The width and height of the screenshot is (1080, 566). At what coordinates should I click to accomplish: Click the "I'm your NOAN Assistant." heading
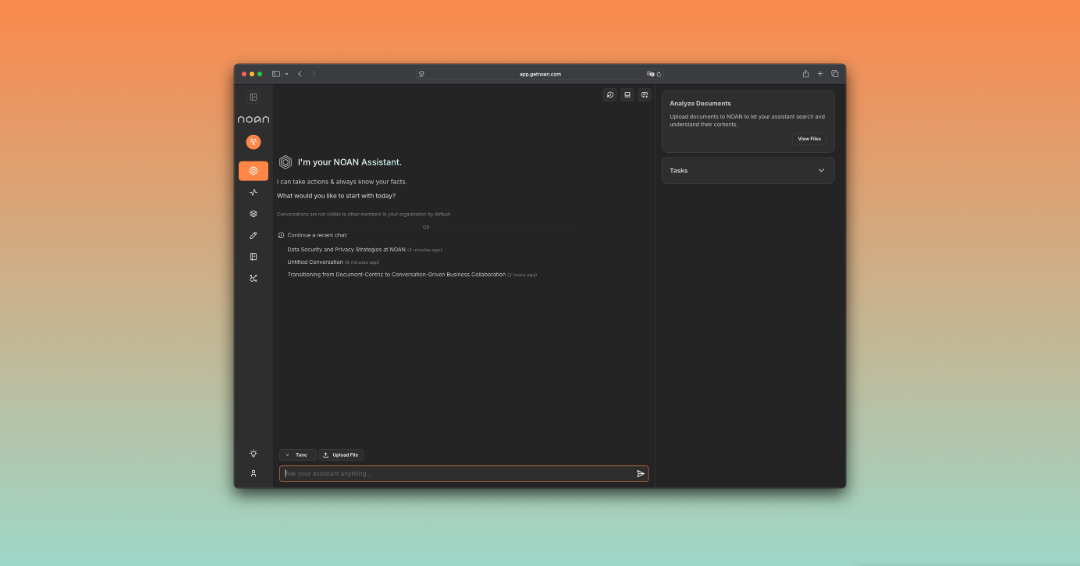[349, 163]
